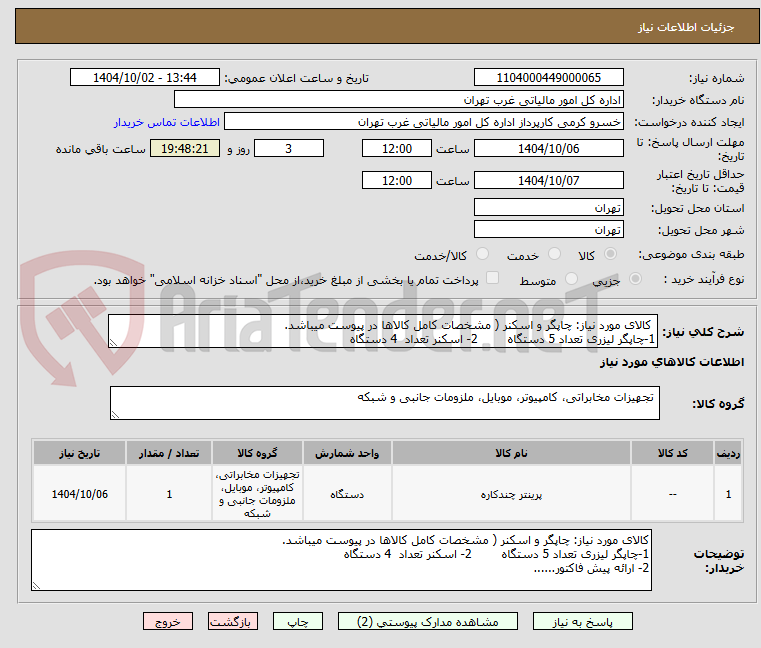Click the پرینتر چندکاره table cell
761x648 pixels.
click(x=511, y=494)
